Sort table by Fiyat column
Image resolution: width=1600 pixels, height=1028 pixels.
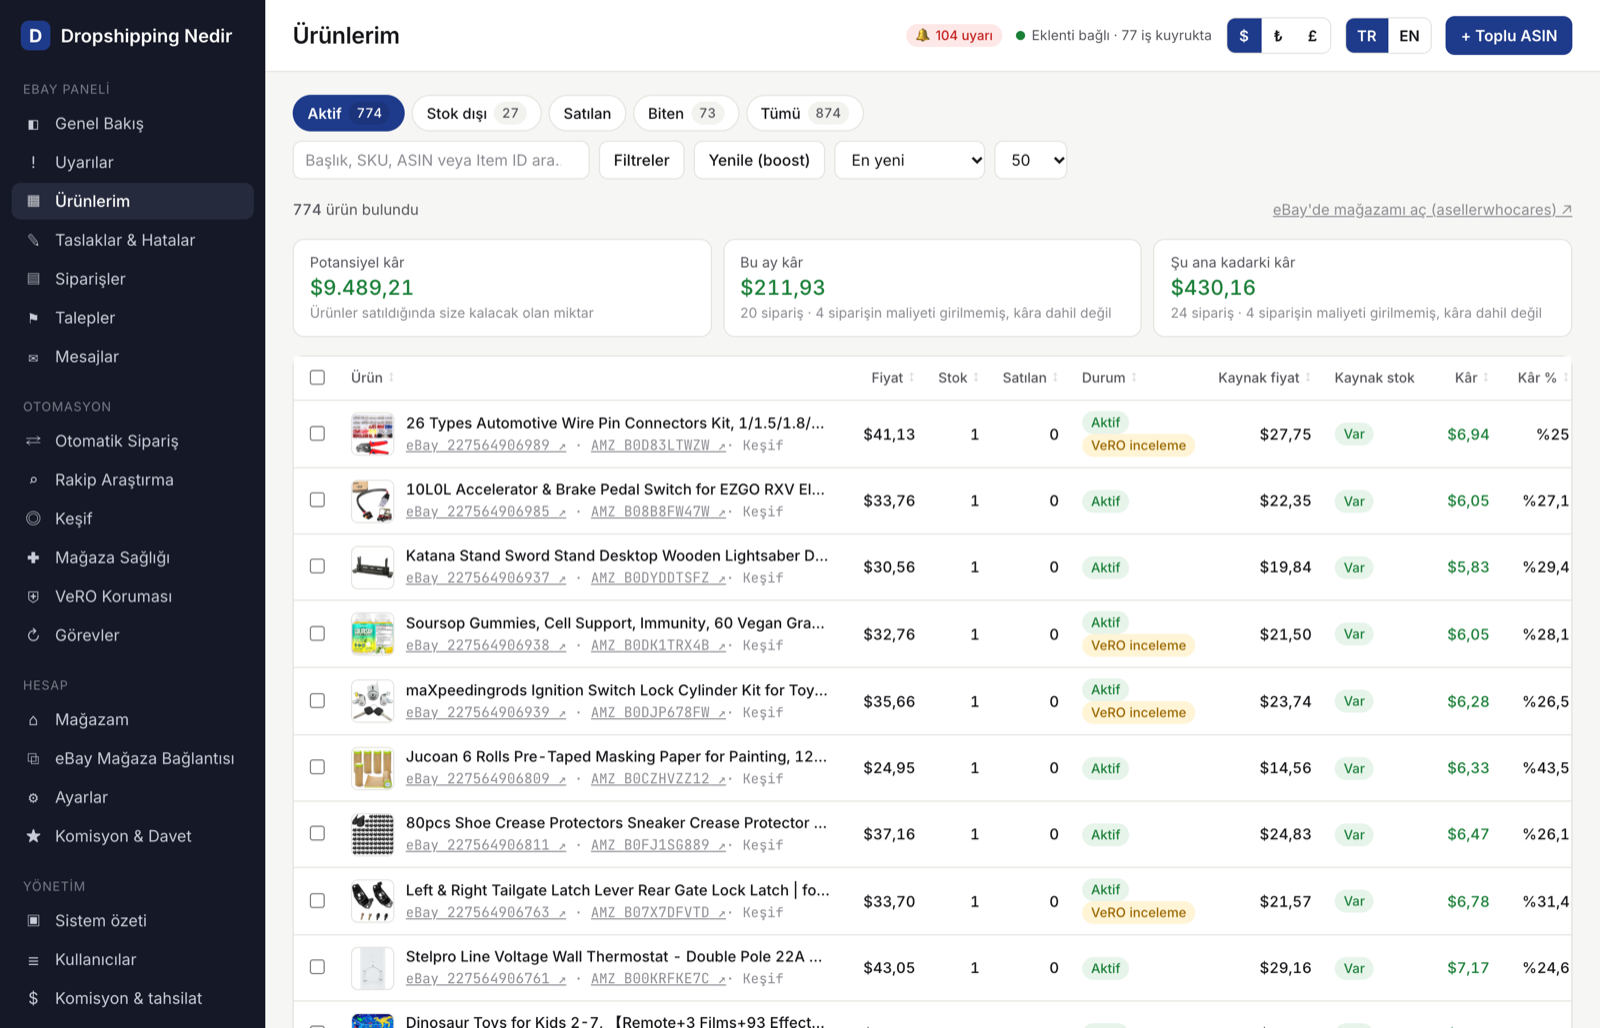coord(893,378)
